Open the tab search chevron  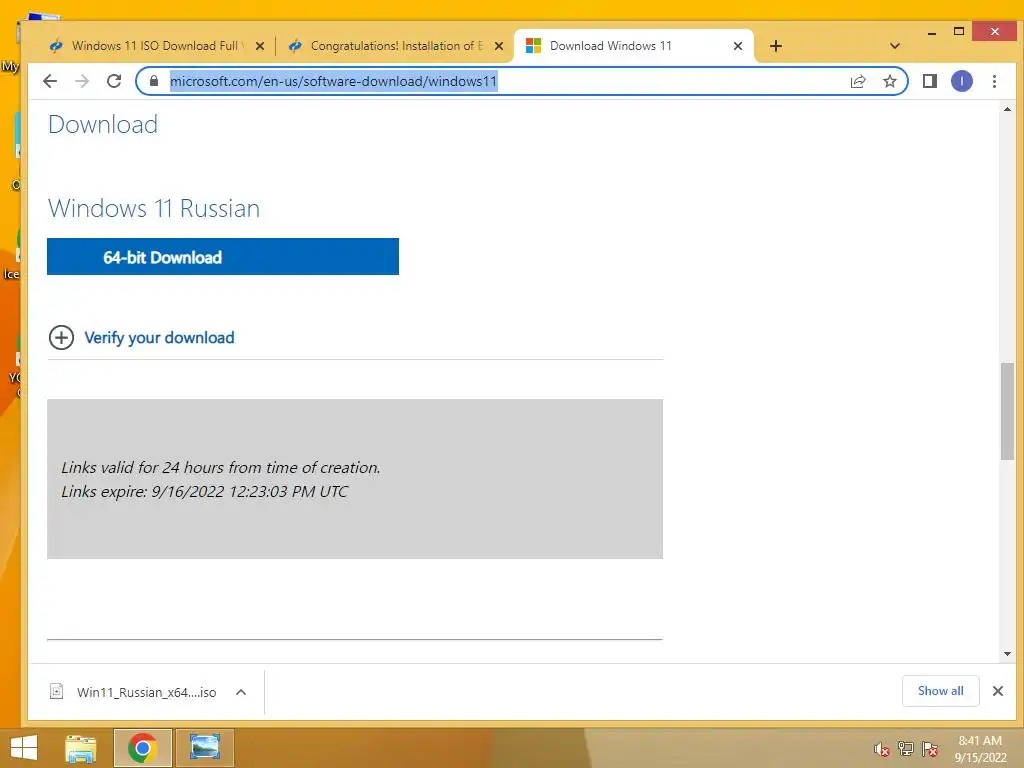point(895,46)
